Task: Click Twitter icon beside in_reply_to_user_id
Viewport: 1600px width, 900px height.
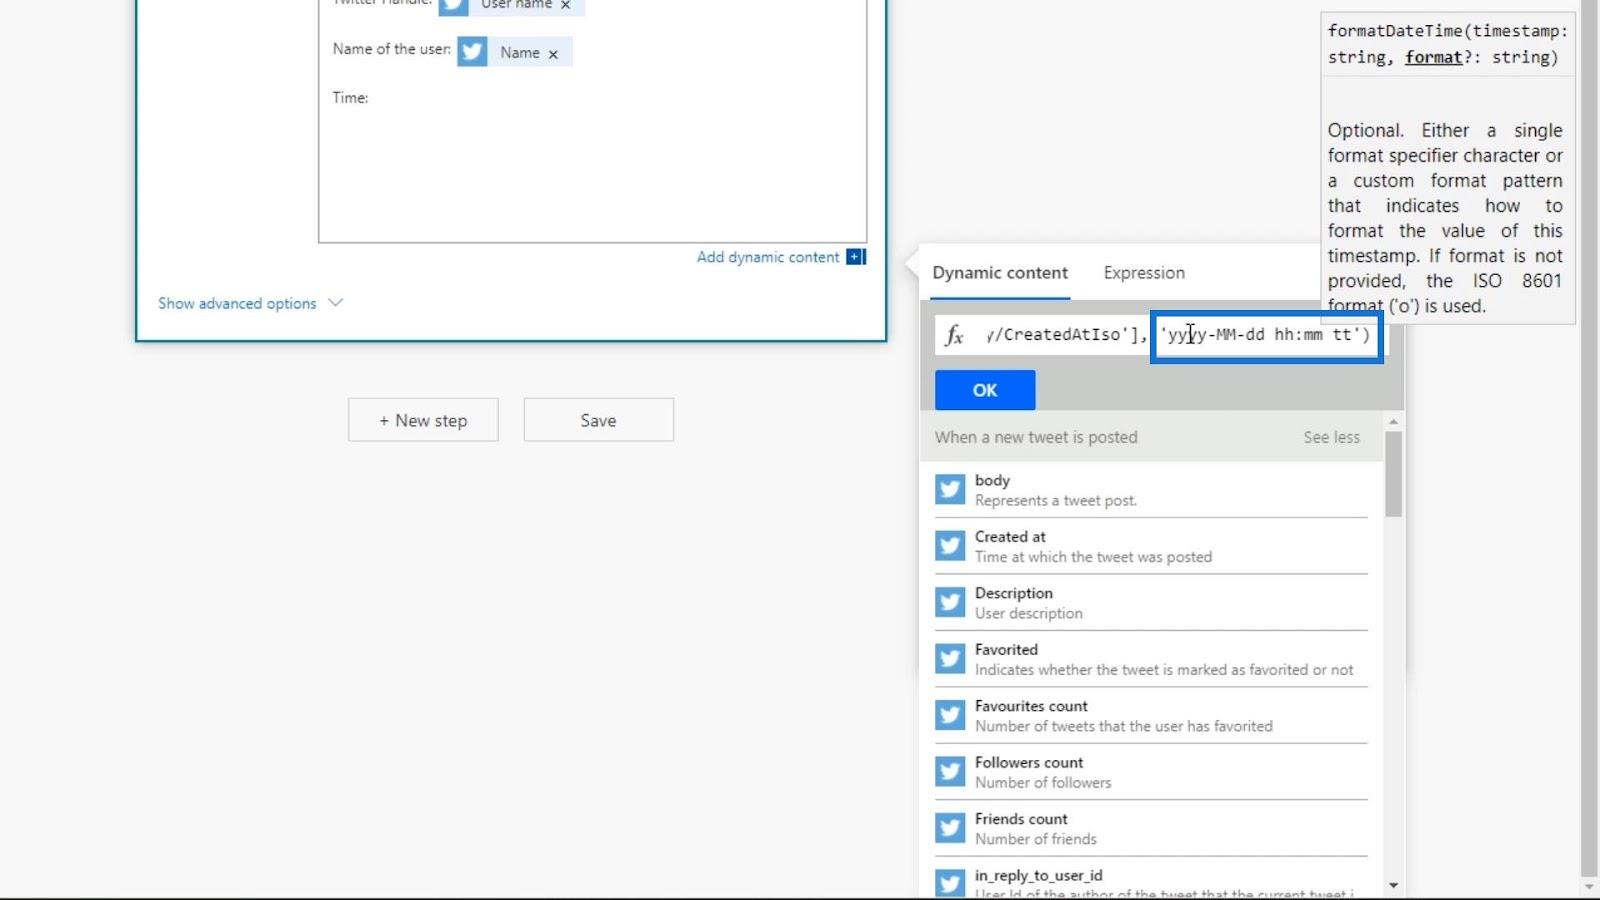Action: 950,884
